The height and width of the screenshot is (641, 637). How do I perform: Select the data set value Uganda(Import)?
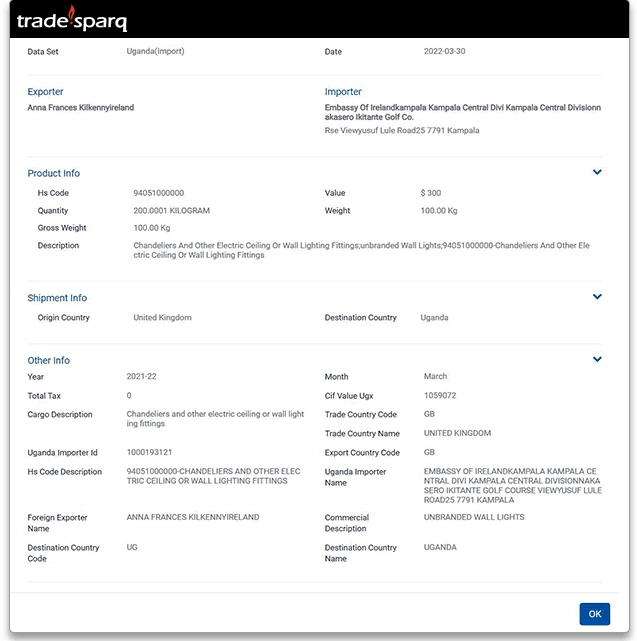coord(155,51)
